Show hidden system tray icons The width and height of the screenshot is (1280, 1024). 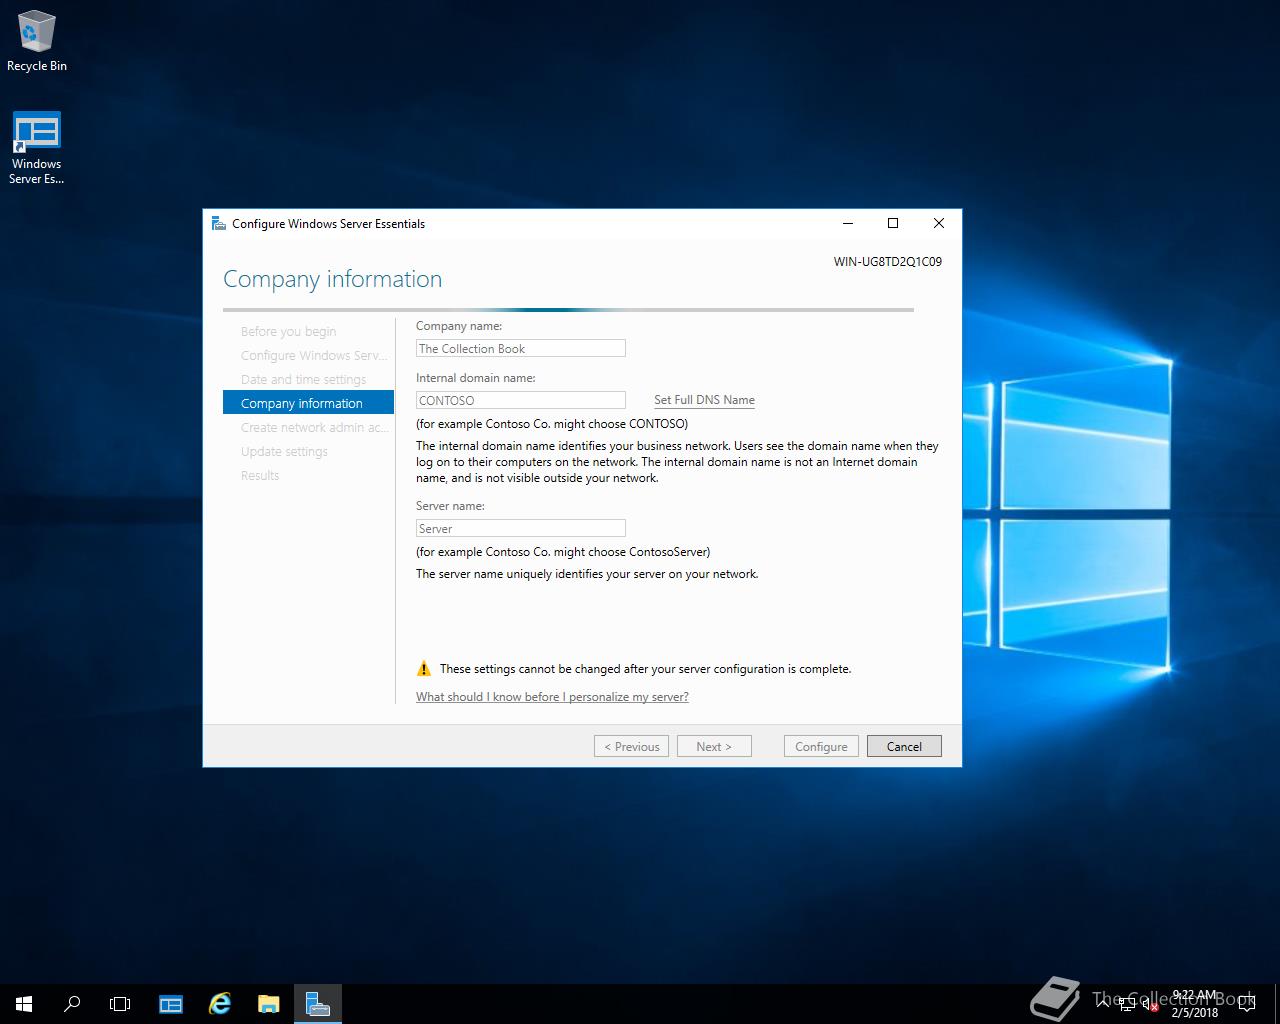click(x=1103, y=1004)
